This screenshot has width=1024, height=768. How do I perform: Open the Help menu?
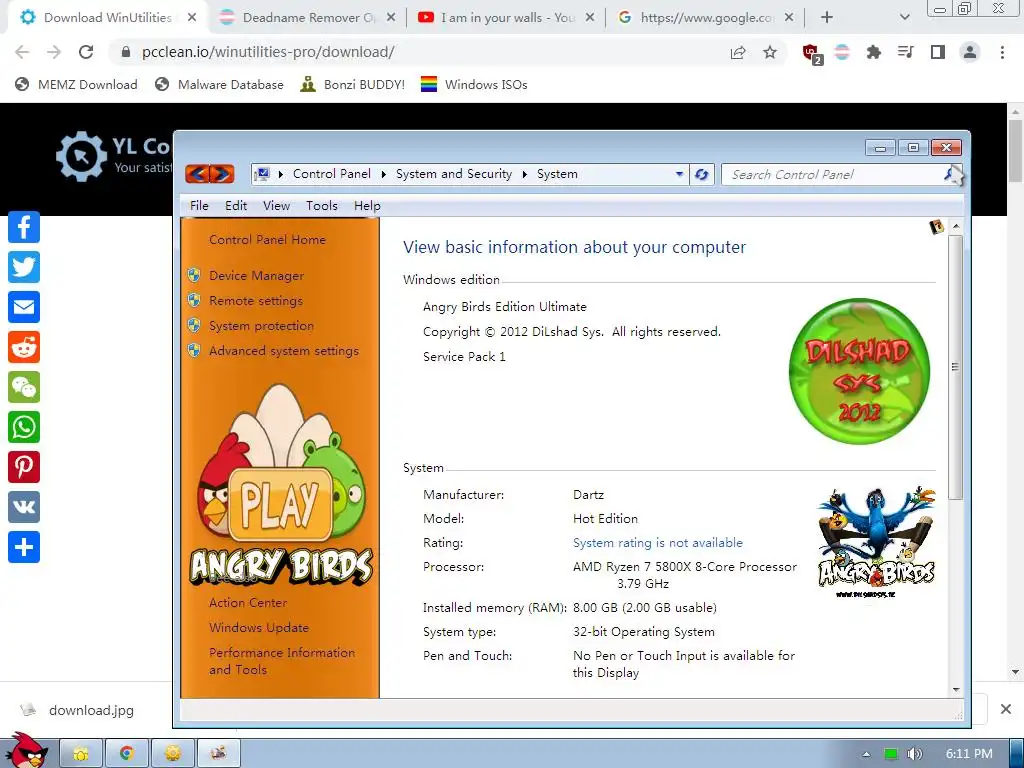pos(367,206)
